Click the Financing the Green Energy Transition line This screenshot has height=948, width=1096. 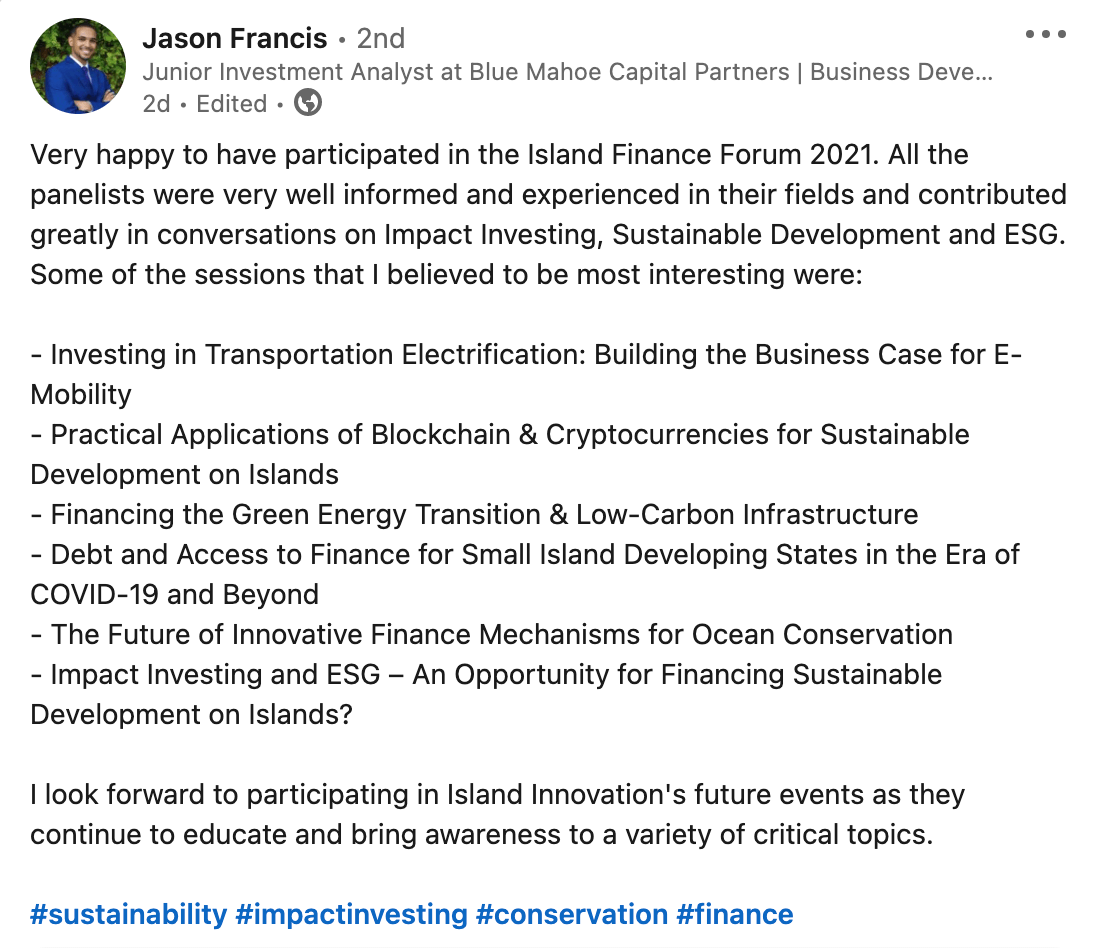click(x=474, y=515)
